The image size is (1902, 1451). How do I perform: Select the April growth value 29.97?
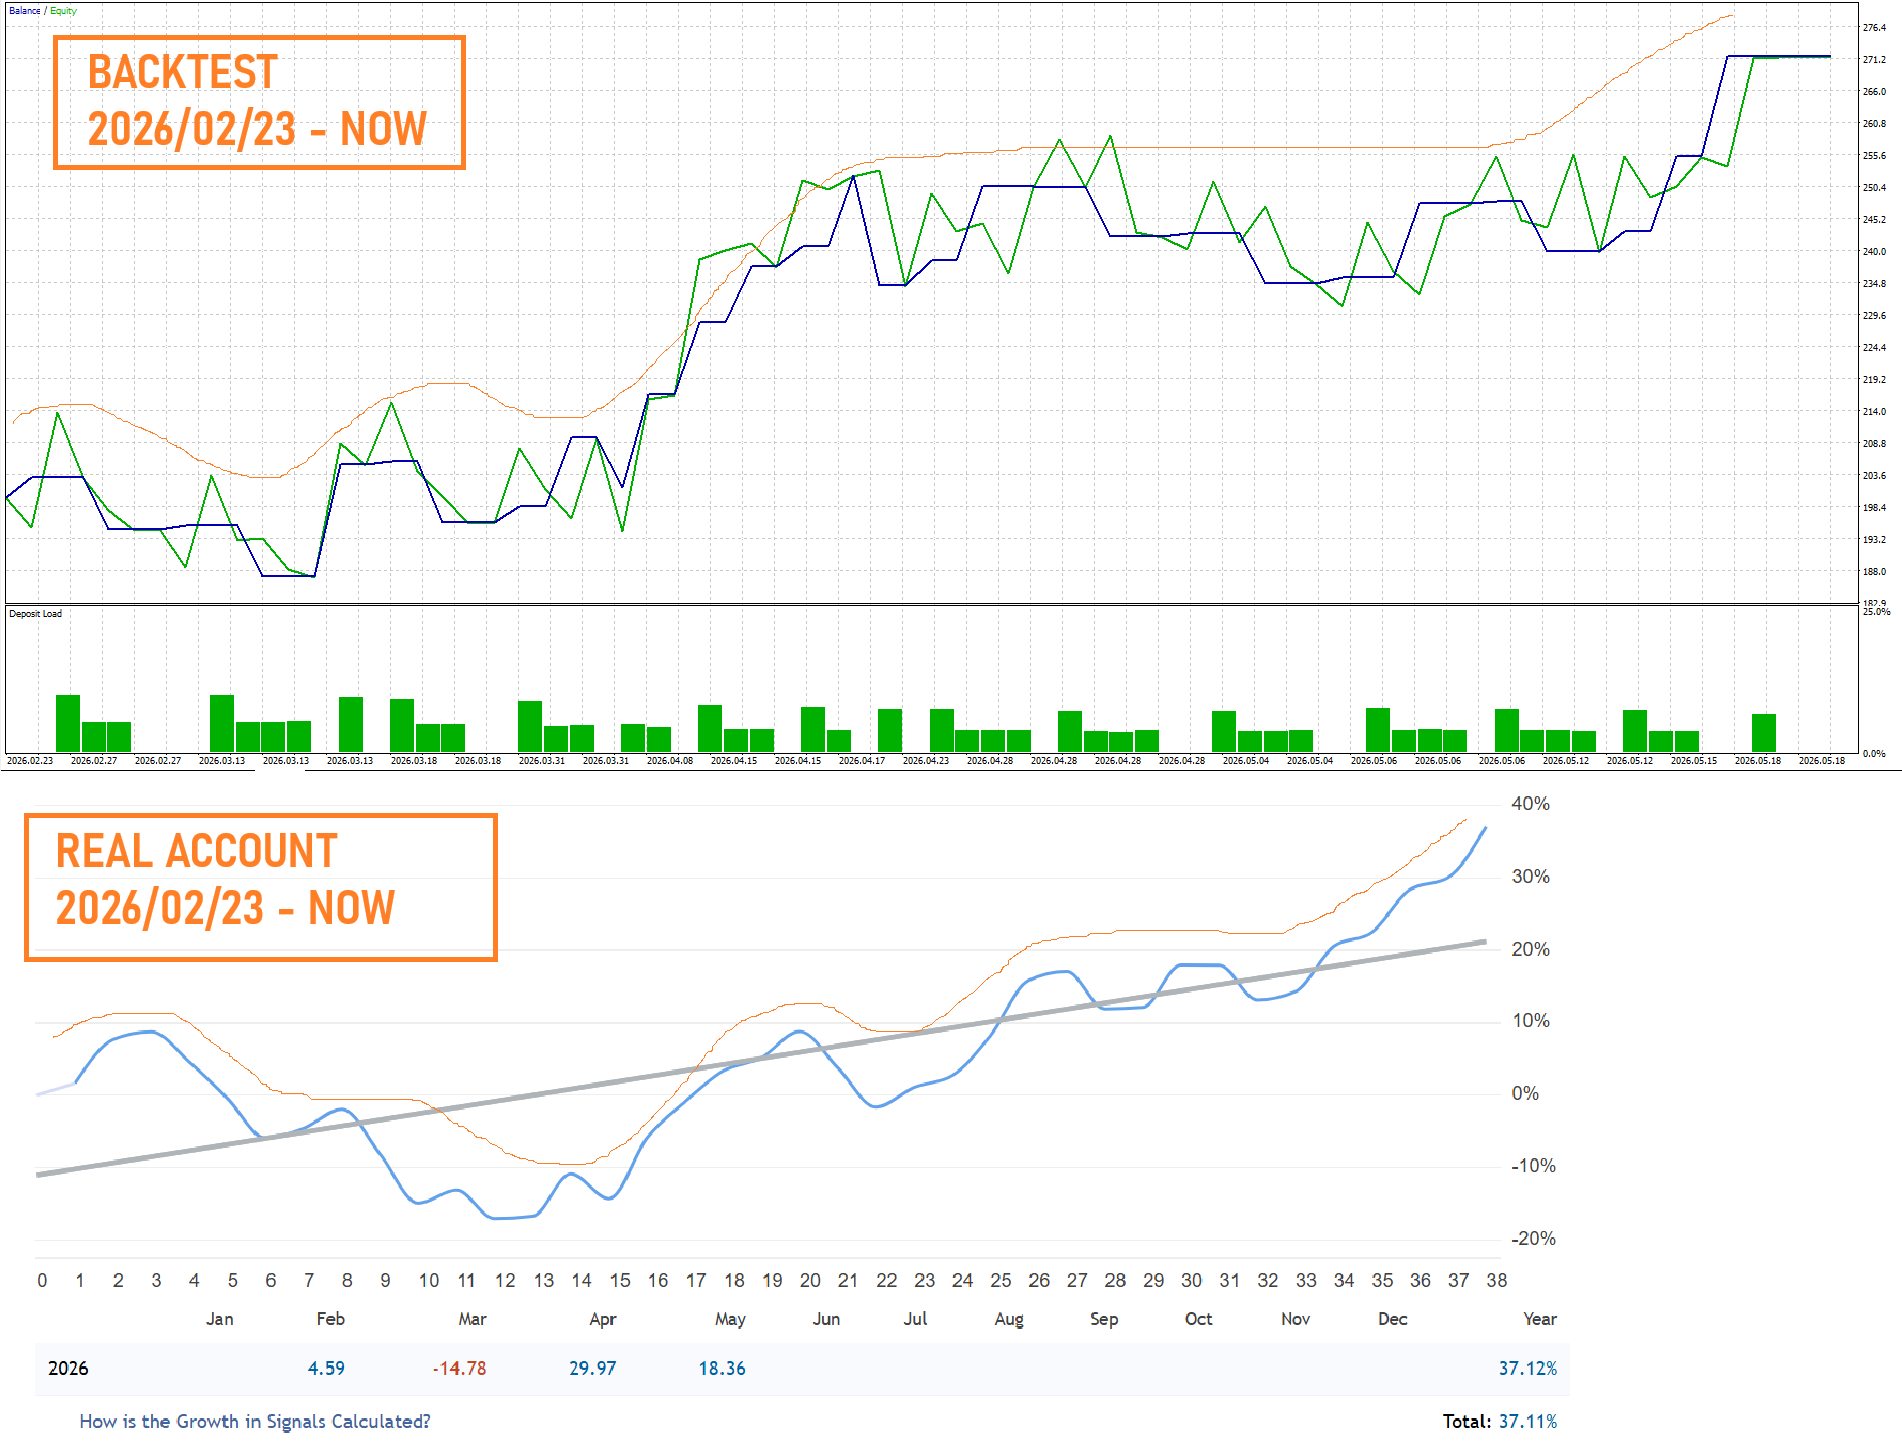[x=593, y=1368]
